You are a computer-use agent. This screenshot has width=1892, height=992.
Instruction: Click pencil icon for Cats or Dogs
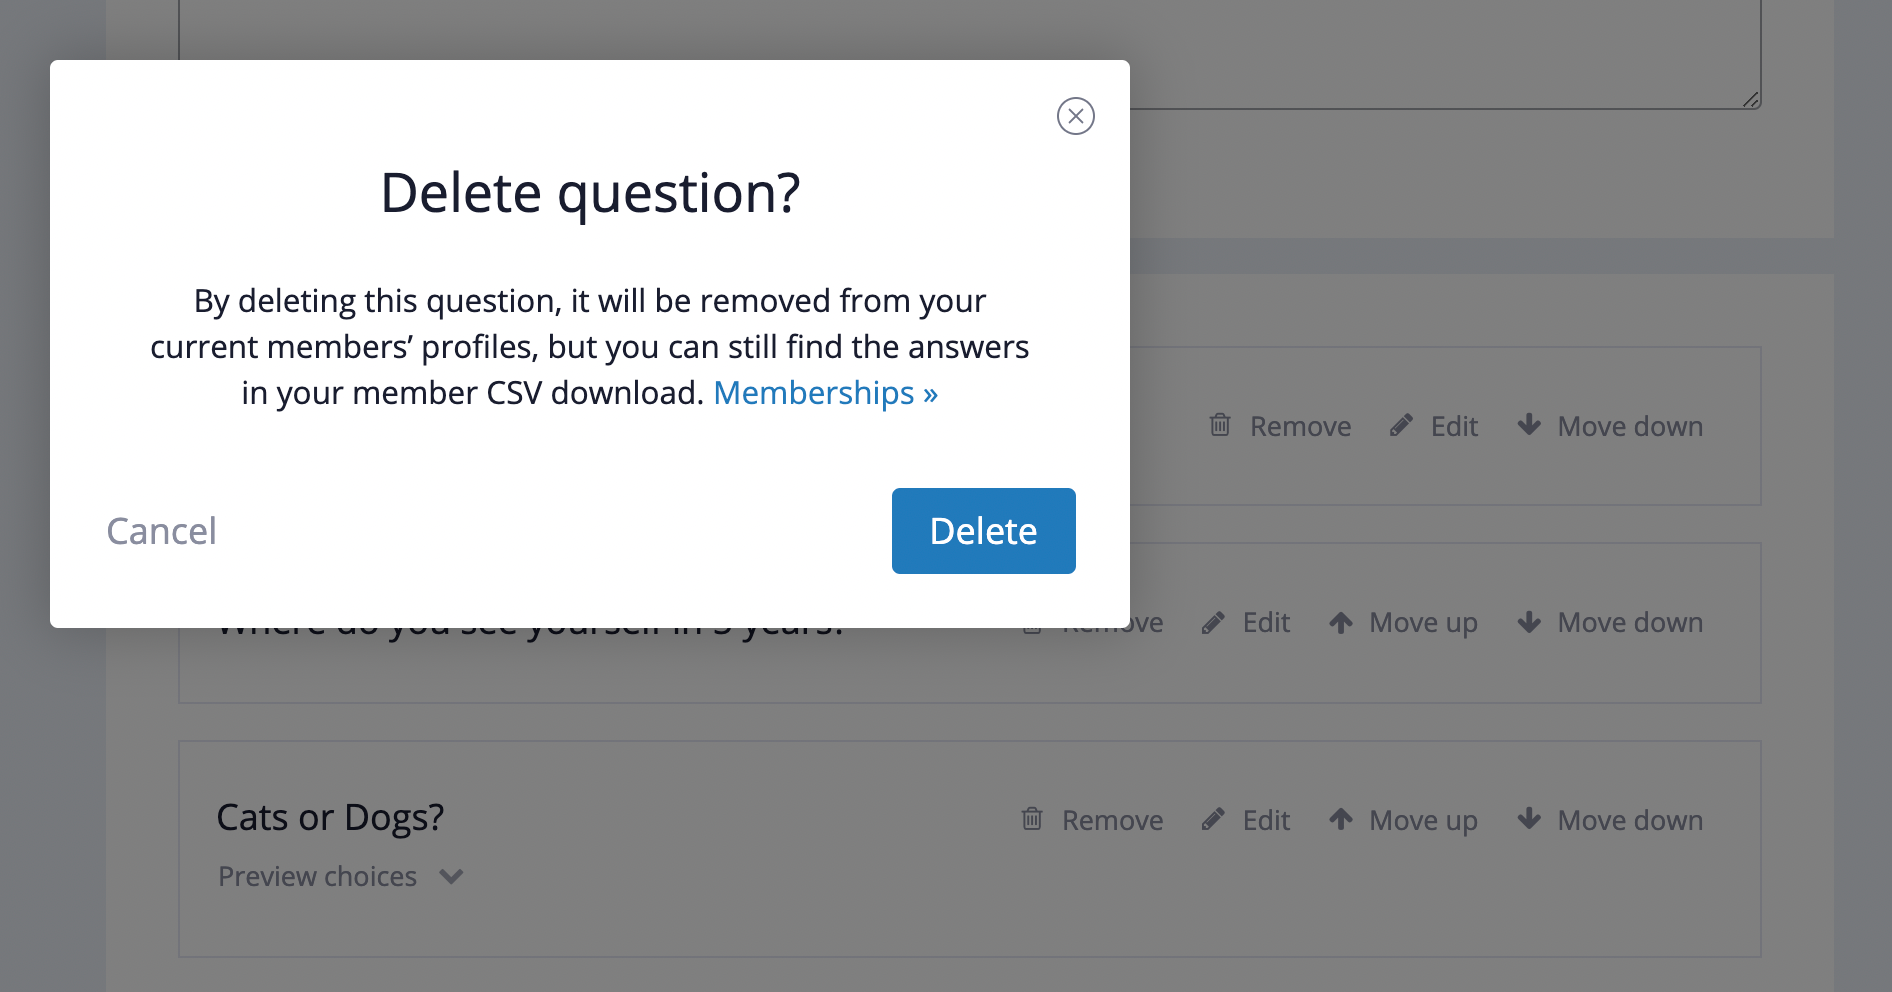(1213, 820)
